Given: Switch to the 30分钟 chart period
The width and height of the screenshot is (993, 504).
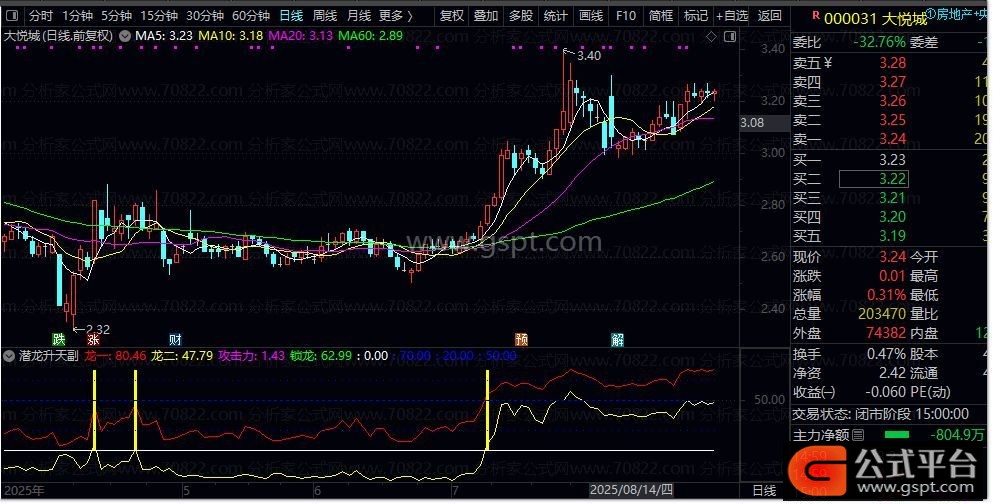Looking at the screenshot, I should [x=205, y=15].
